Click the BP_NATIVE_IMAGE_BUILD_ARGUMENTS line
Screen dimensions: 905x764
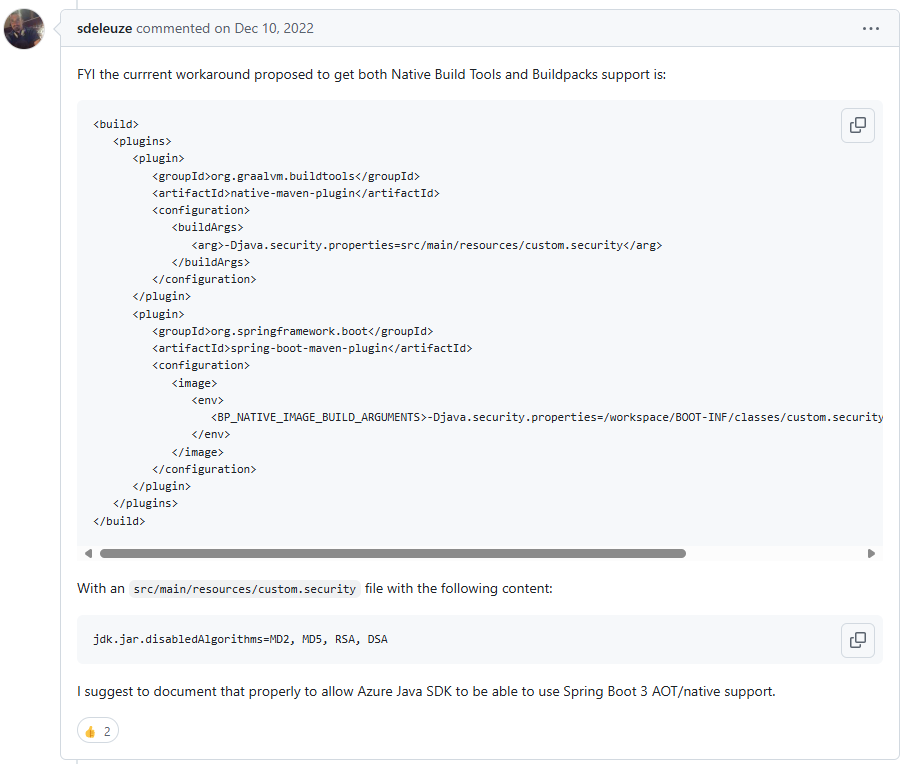click(x=547, y=417)
